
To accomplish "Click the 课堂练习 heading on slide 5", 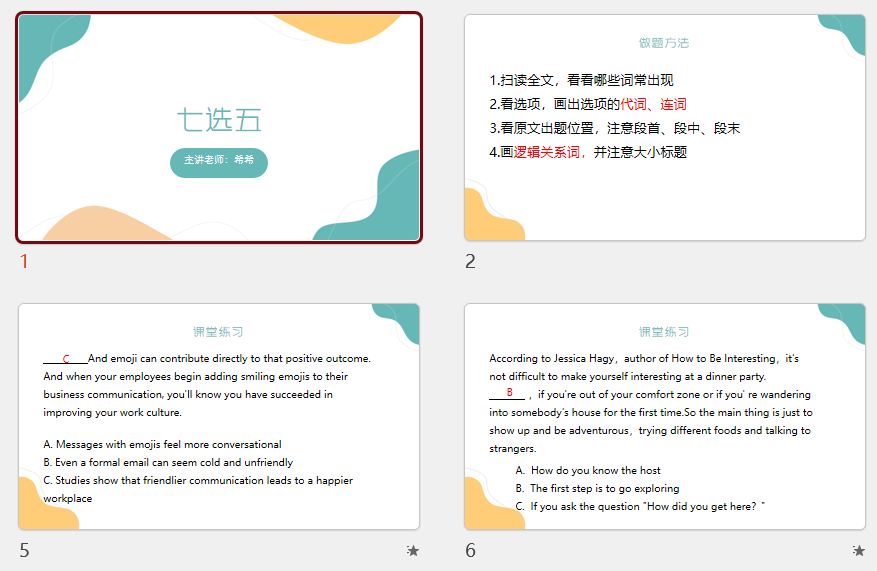I will coord(218,332).
